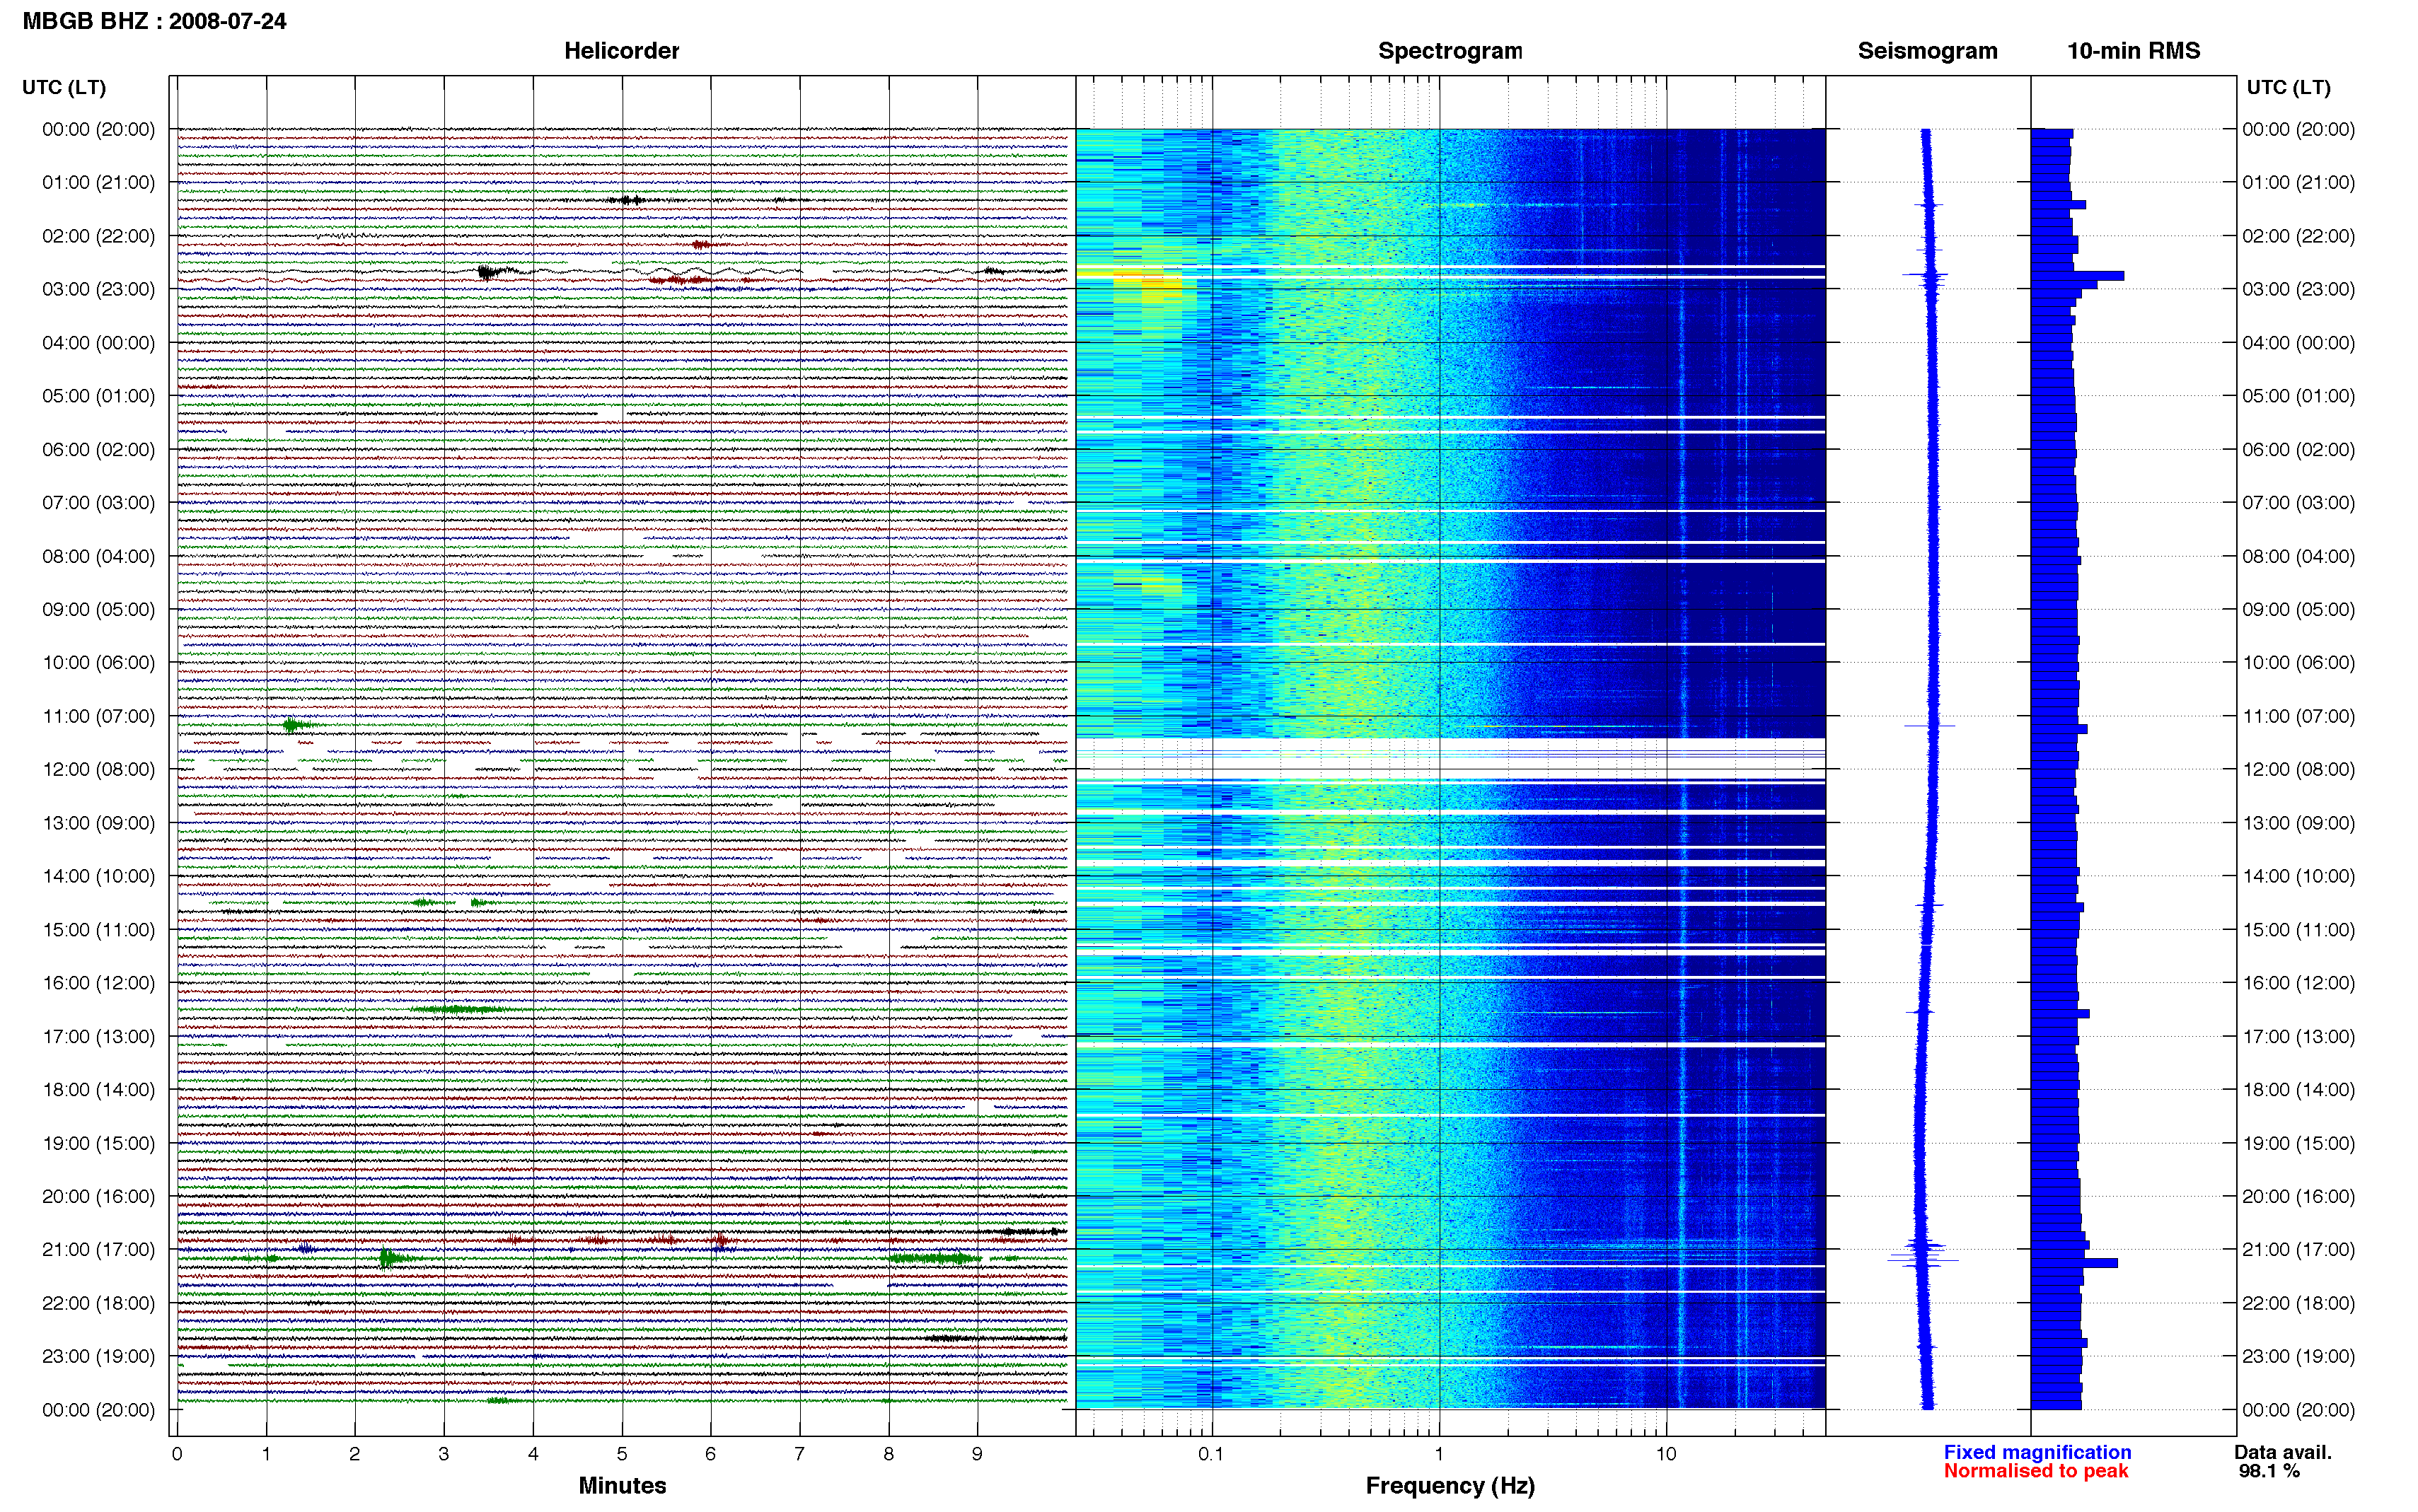This screenshot has height=1512, width=2418.
Task: Click RMS-side time label 02:00 (22:00)
Action: 2298,236
